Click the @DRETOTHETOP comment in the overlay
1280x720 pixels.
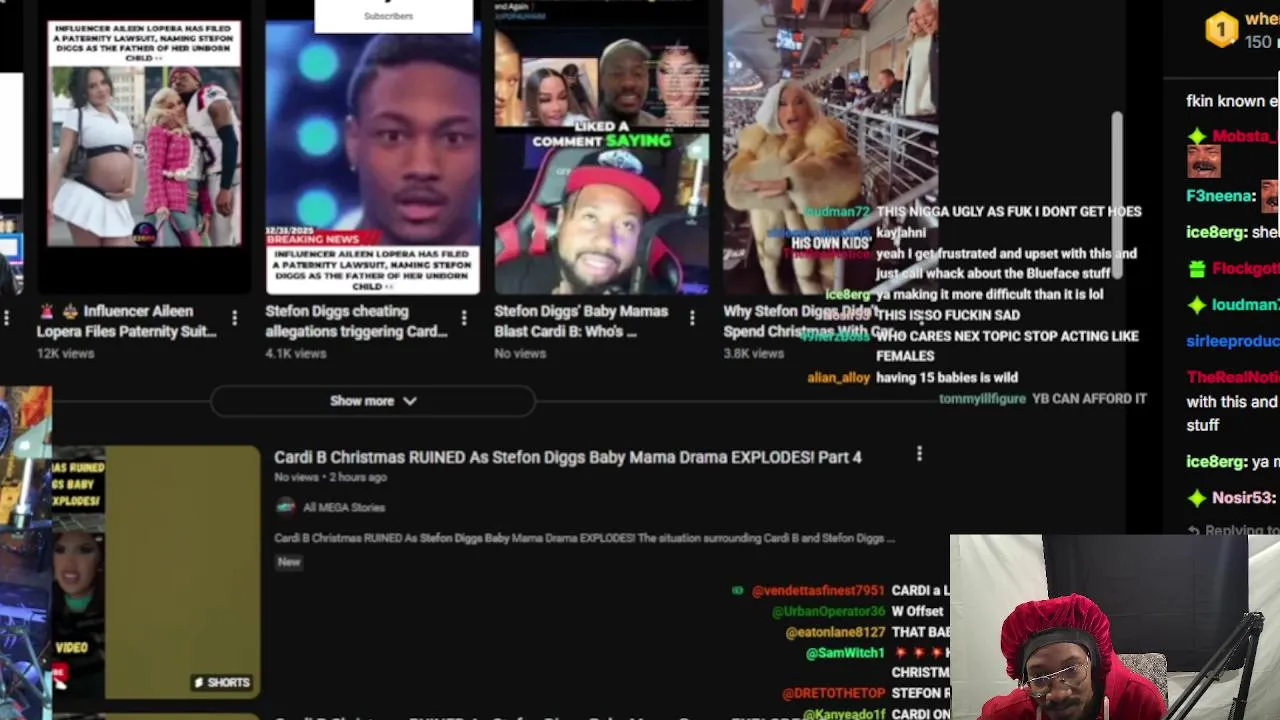pos(866,693)
